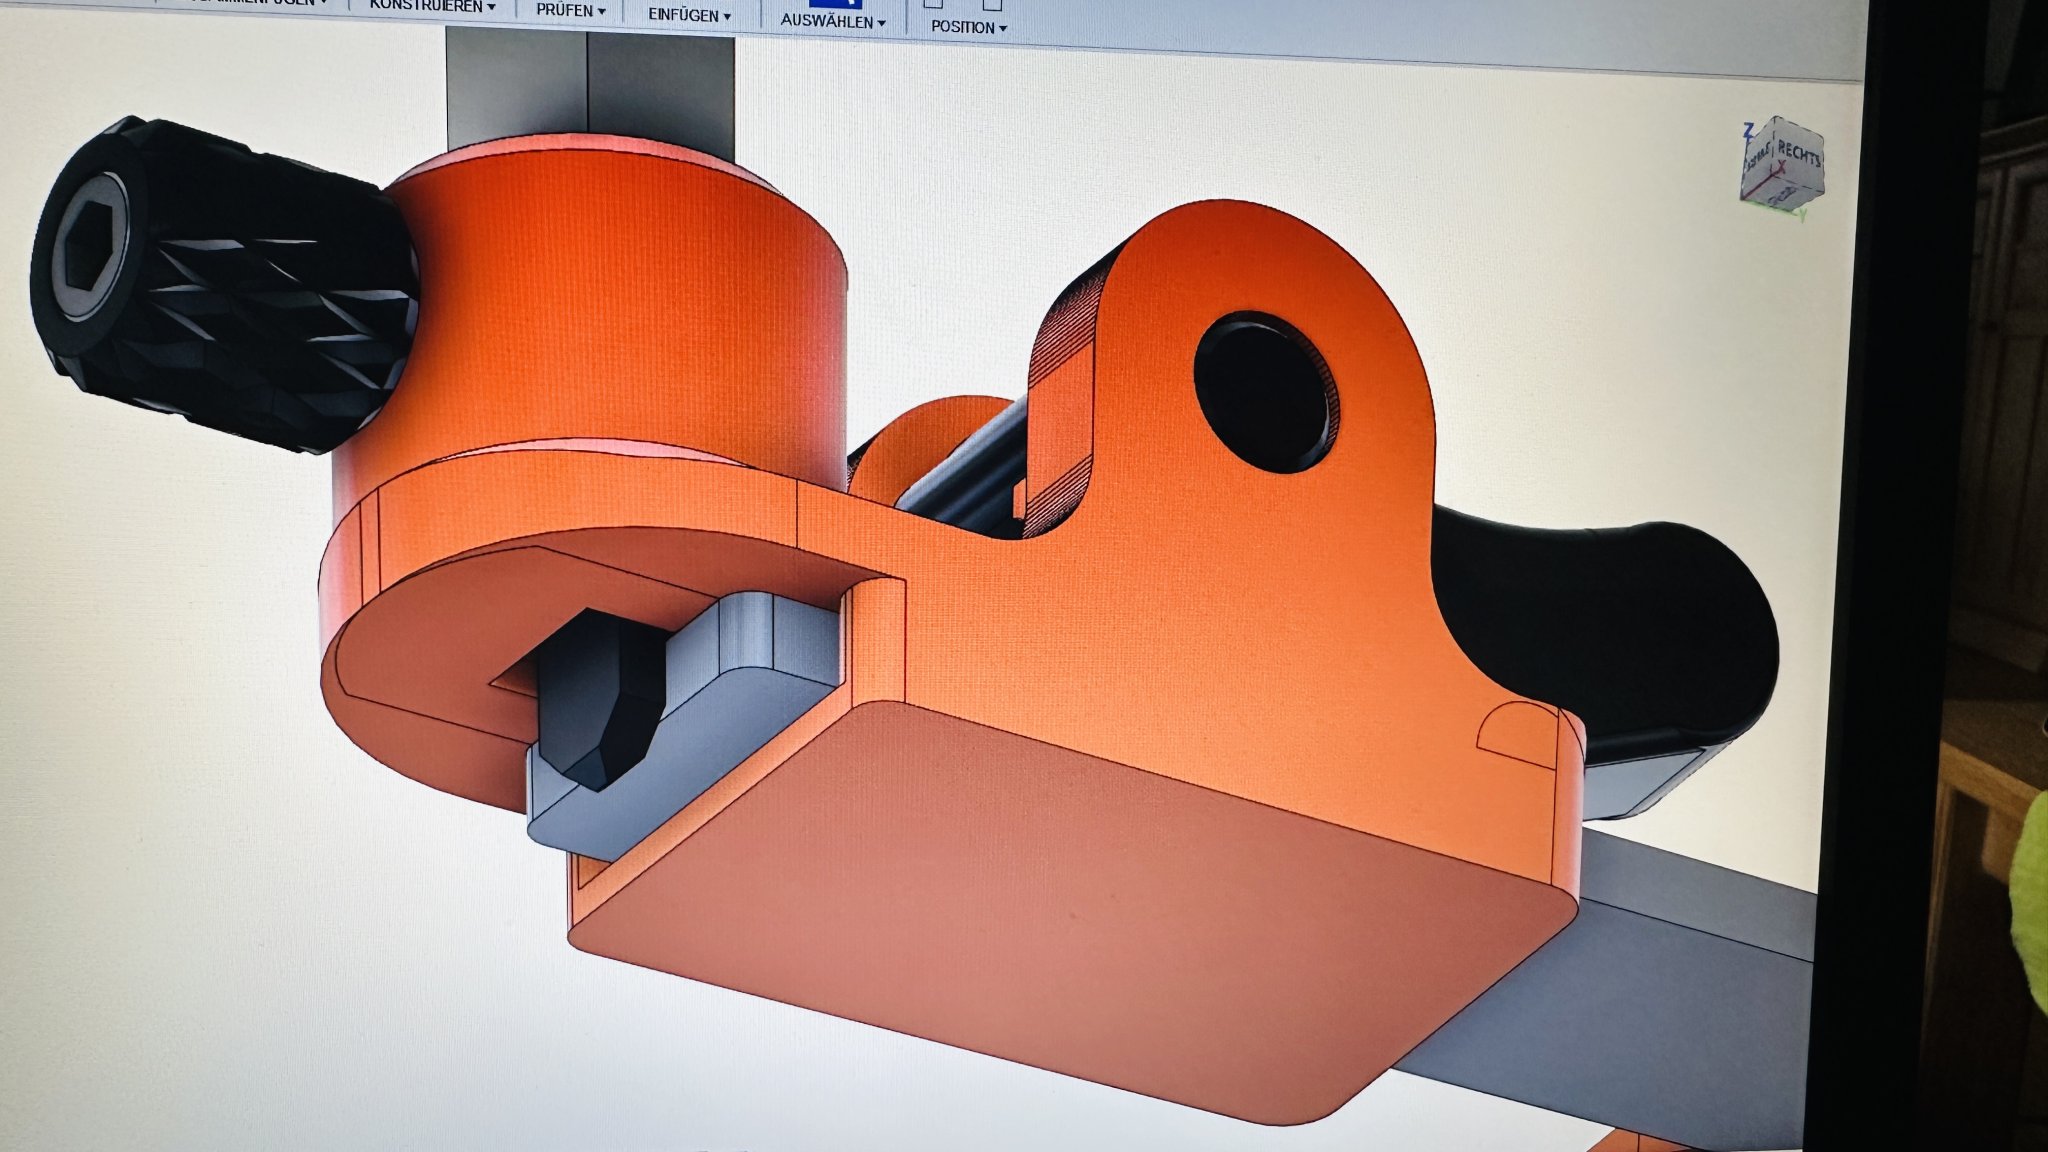Click the blue select tool icon above AUSWÄHLEN

click(835, 4)
